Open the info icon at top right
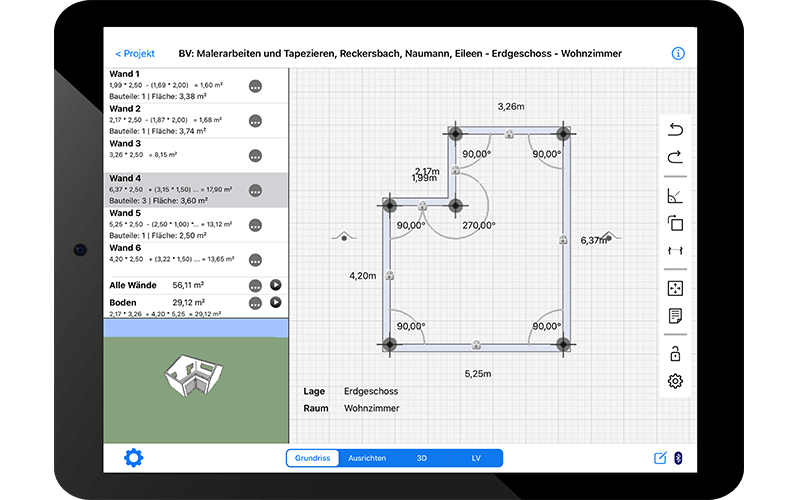Image resolution: width=800 pixels, height=500 pixels. [x=678, y=53]
